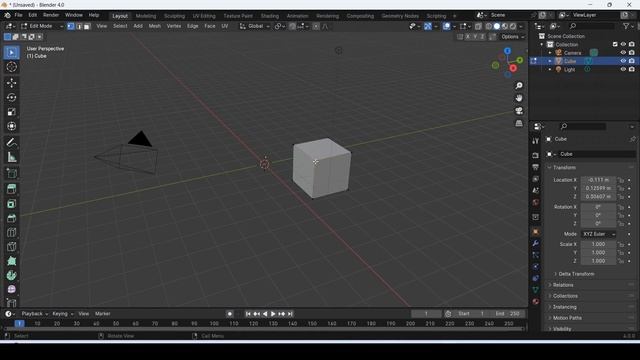
Task: Enable edge select mode
Action: click(x=79, y=26)
